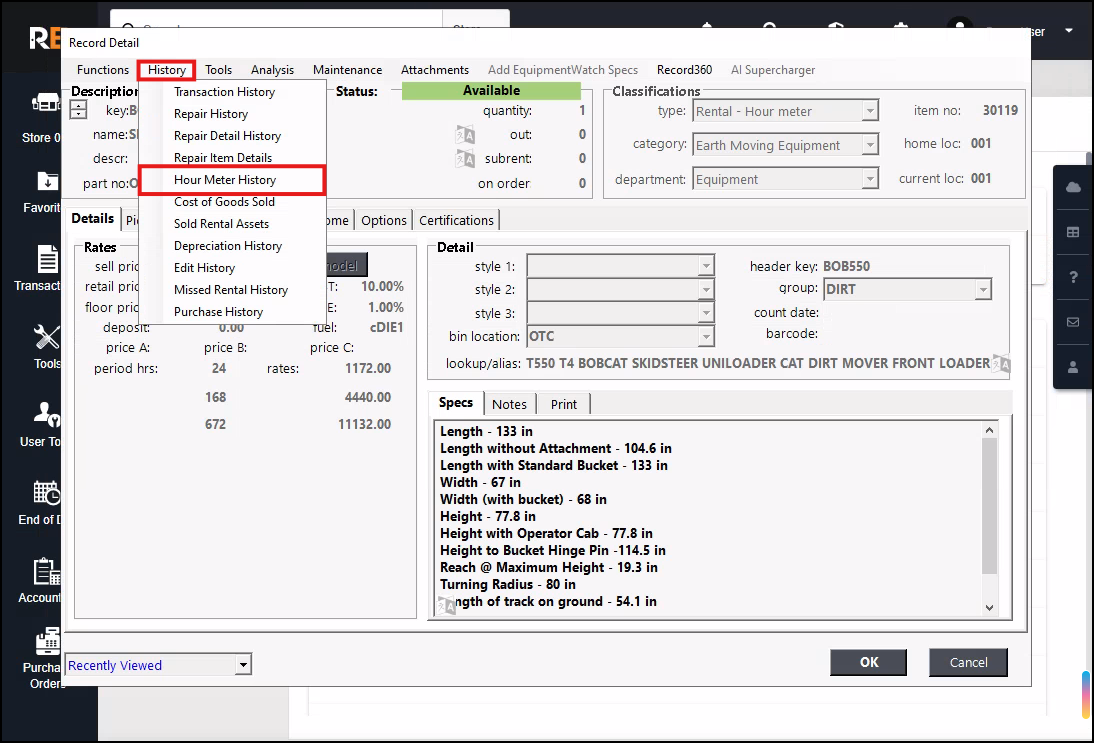Open the help question mark icon
The width and height of the screenshot is (1094, 743).
tap(1073, 277)
